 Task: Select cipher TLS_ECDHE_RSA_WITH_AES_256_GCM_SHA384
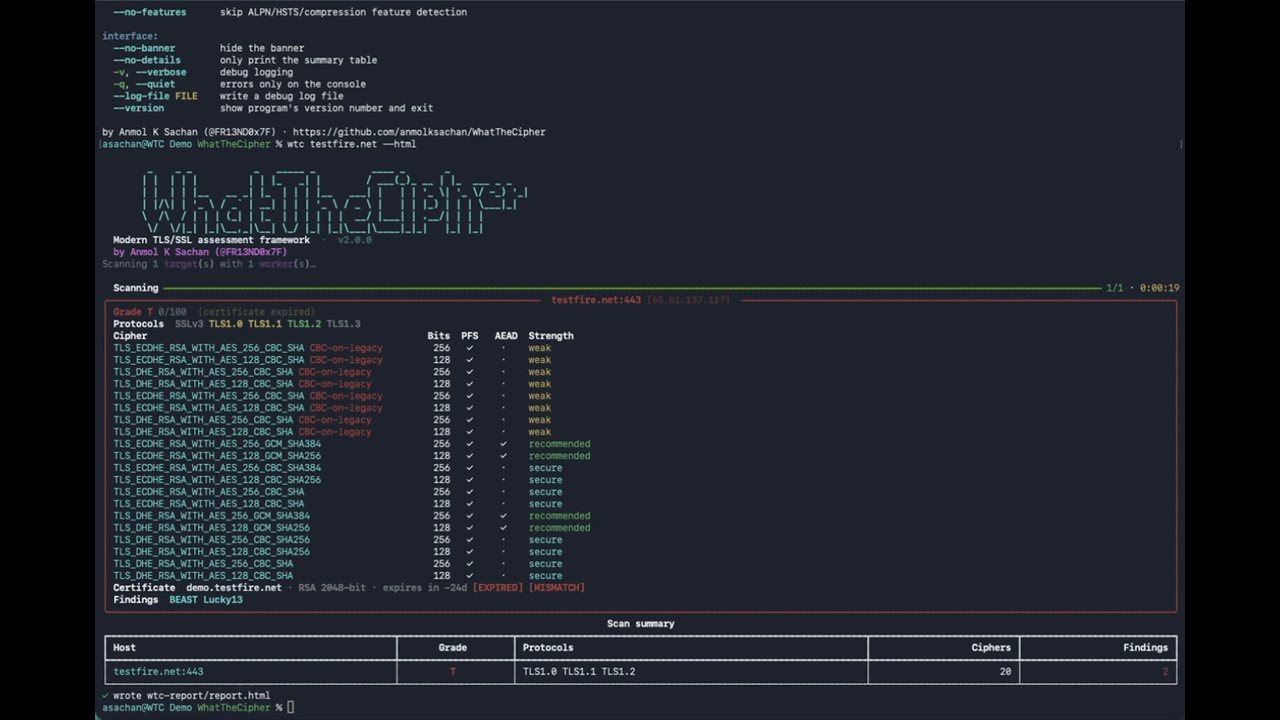[217, 444]
